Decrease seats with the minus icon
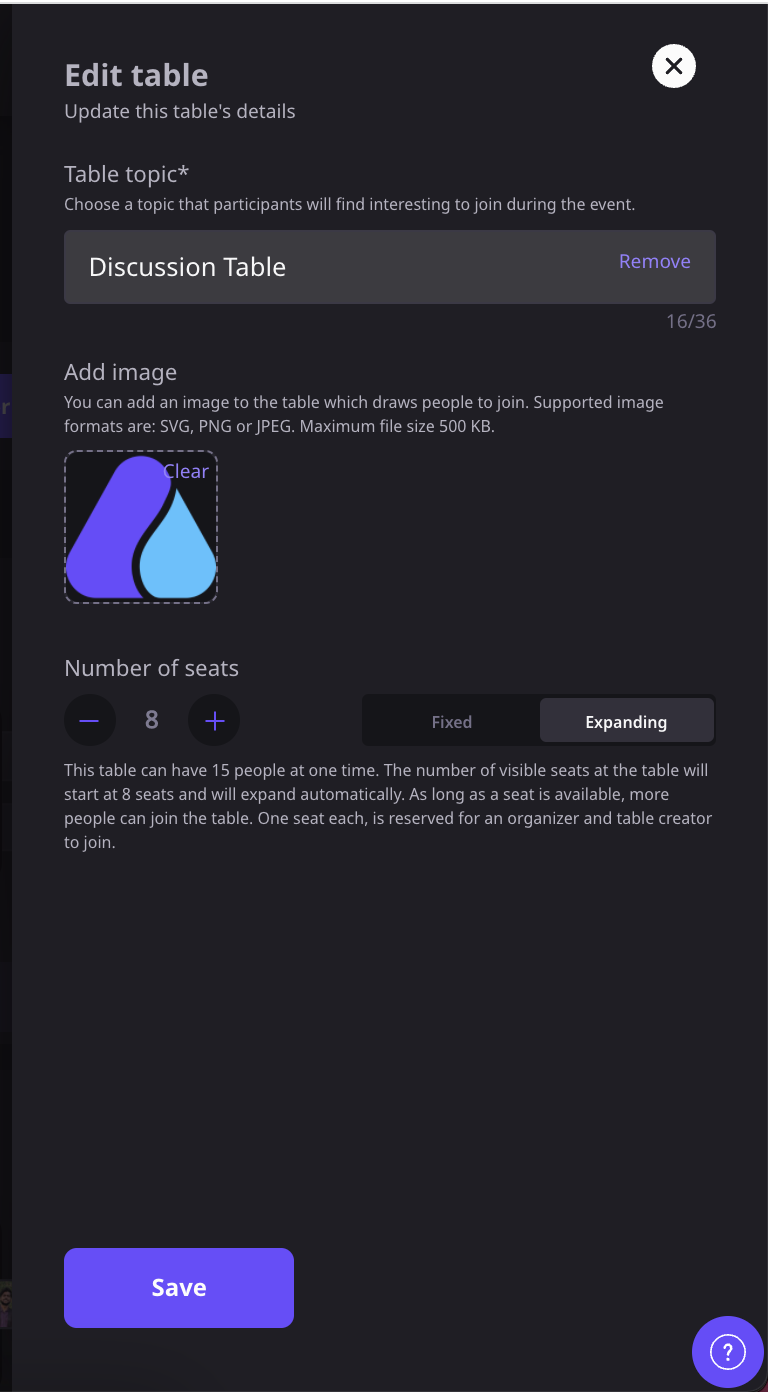This screenshot has height=1392, width=768. [90, 720]
